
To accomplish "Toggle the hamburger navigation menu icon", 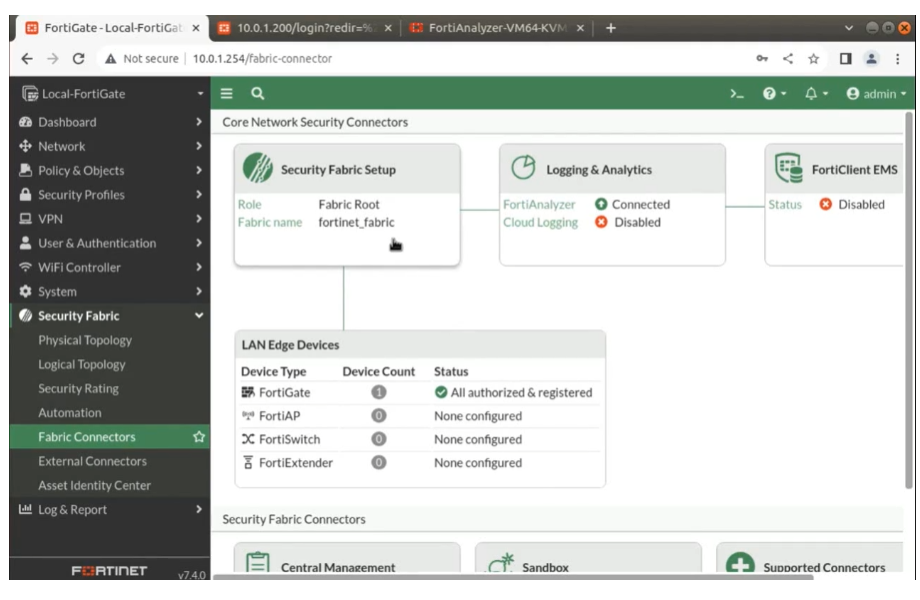I will click(x=226, y=93).
